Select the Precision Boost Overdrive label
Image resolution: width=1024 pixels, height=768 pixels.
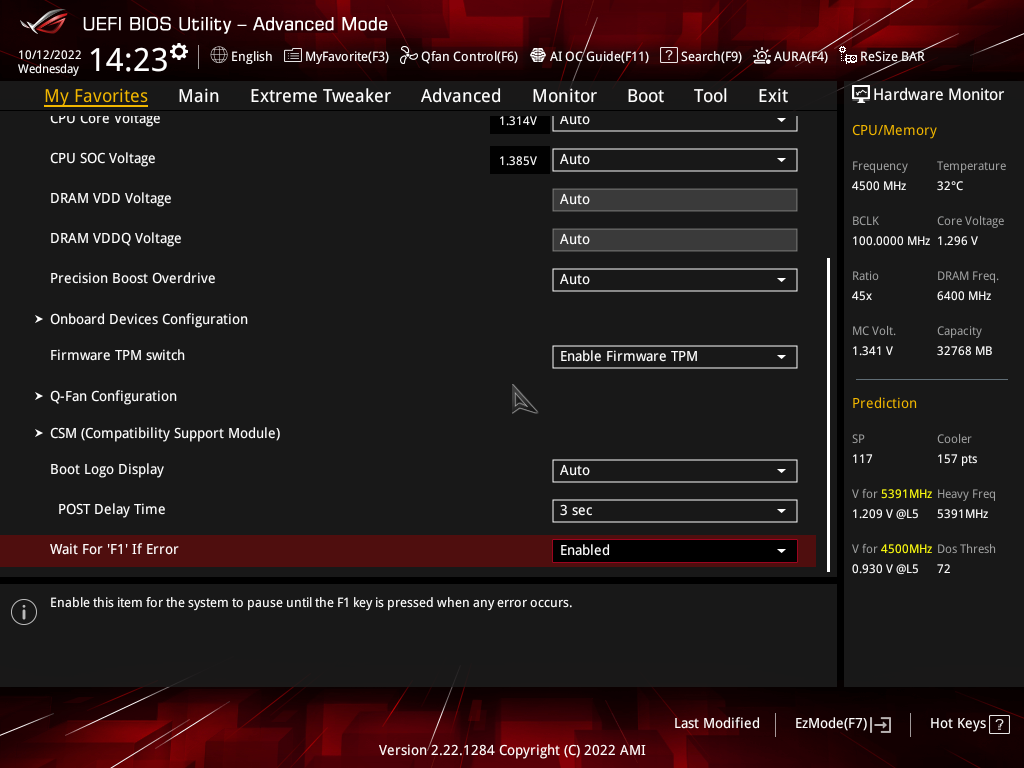(133, 279)
